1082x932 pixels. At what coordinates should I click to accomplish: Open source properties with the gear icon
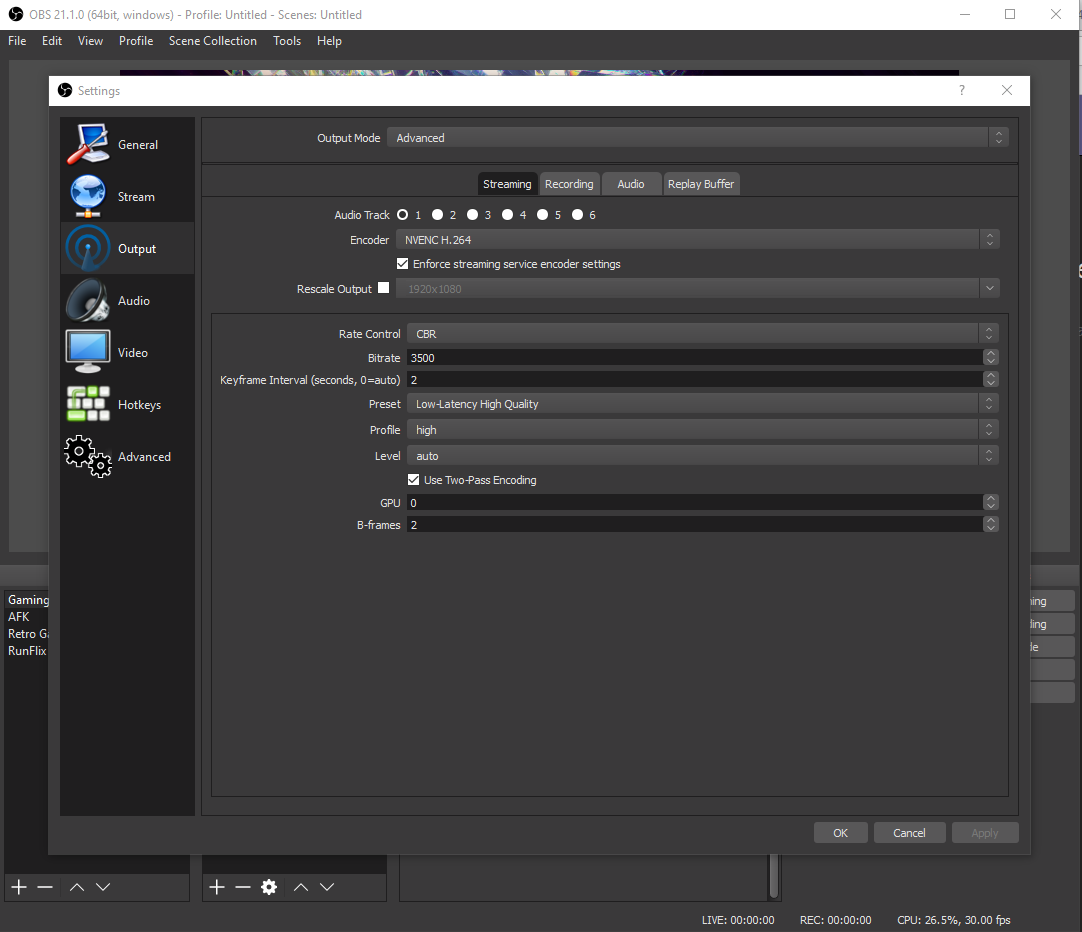click(268, 886)
